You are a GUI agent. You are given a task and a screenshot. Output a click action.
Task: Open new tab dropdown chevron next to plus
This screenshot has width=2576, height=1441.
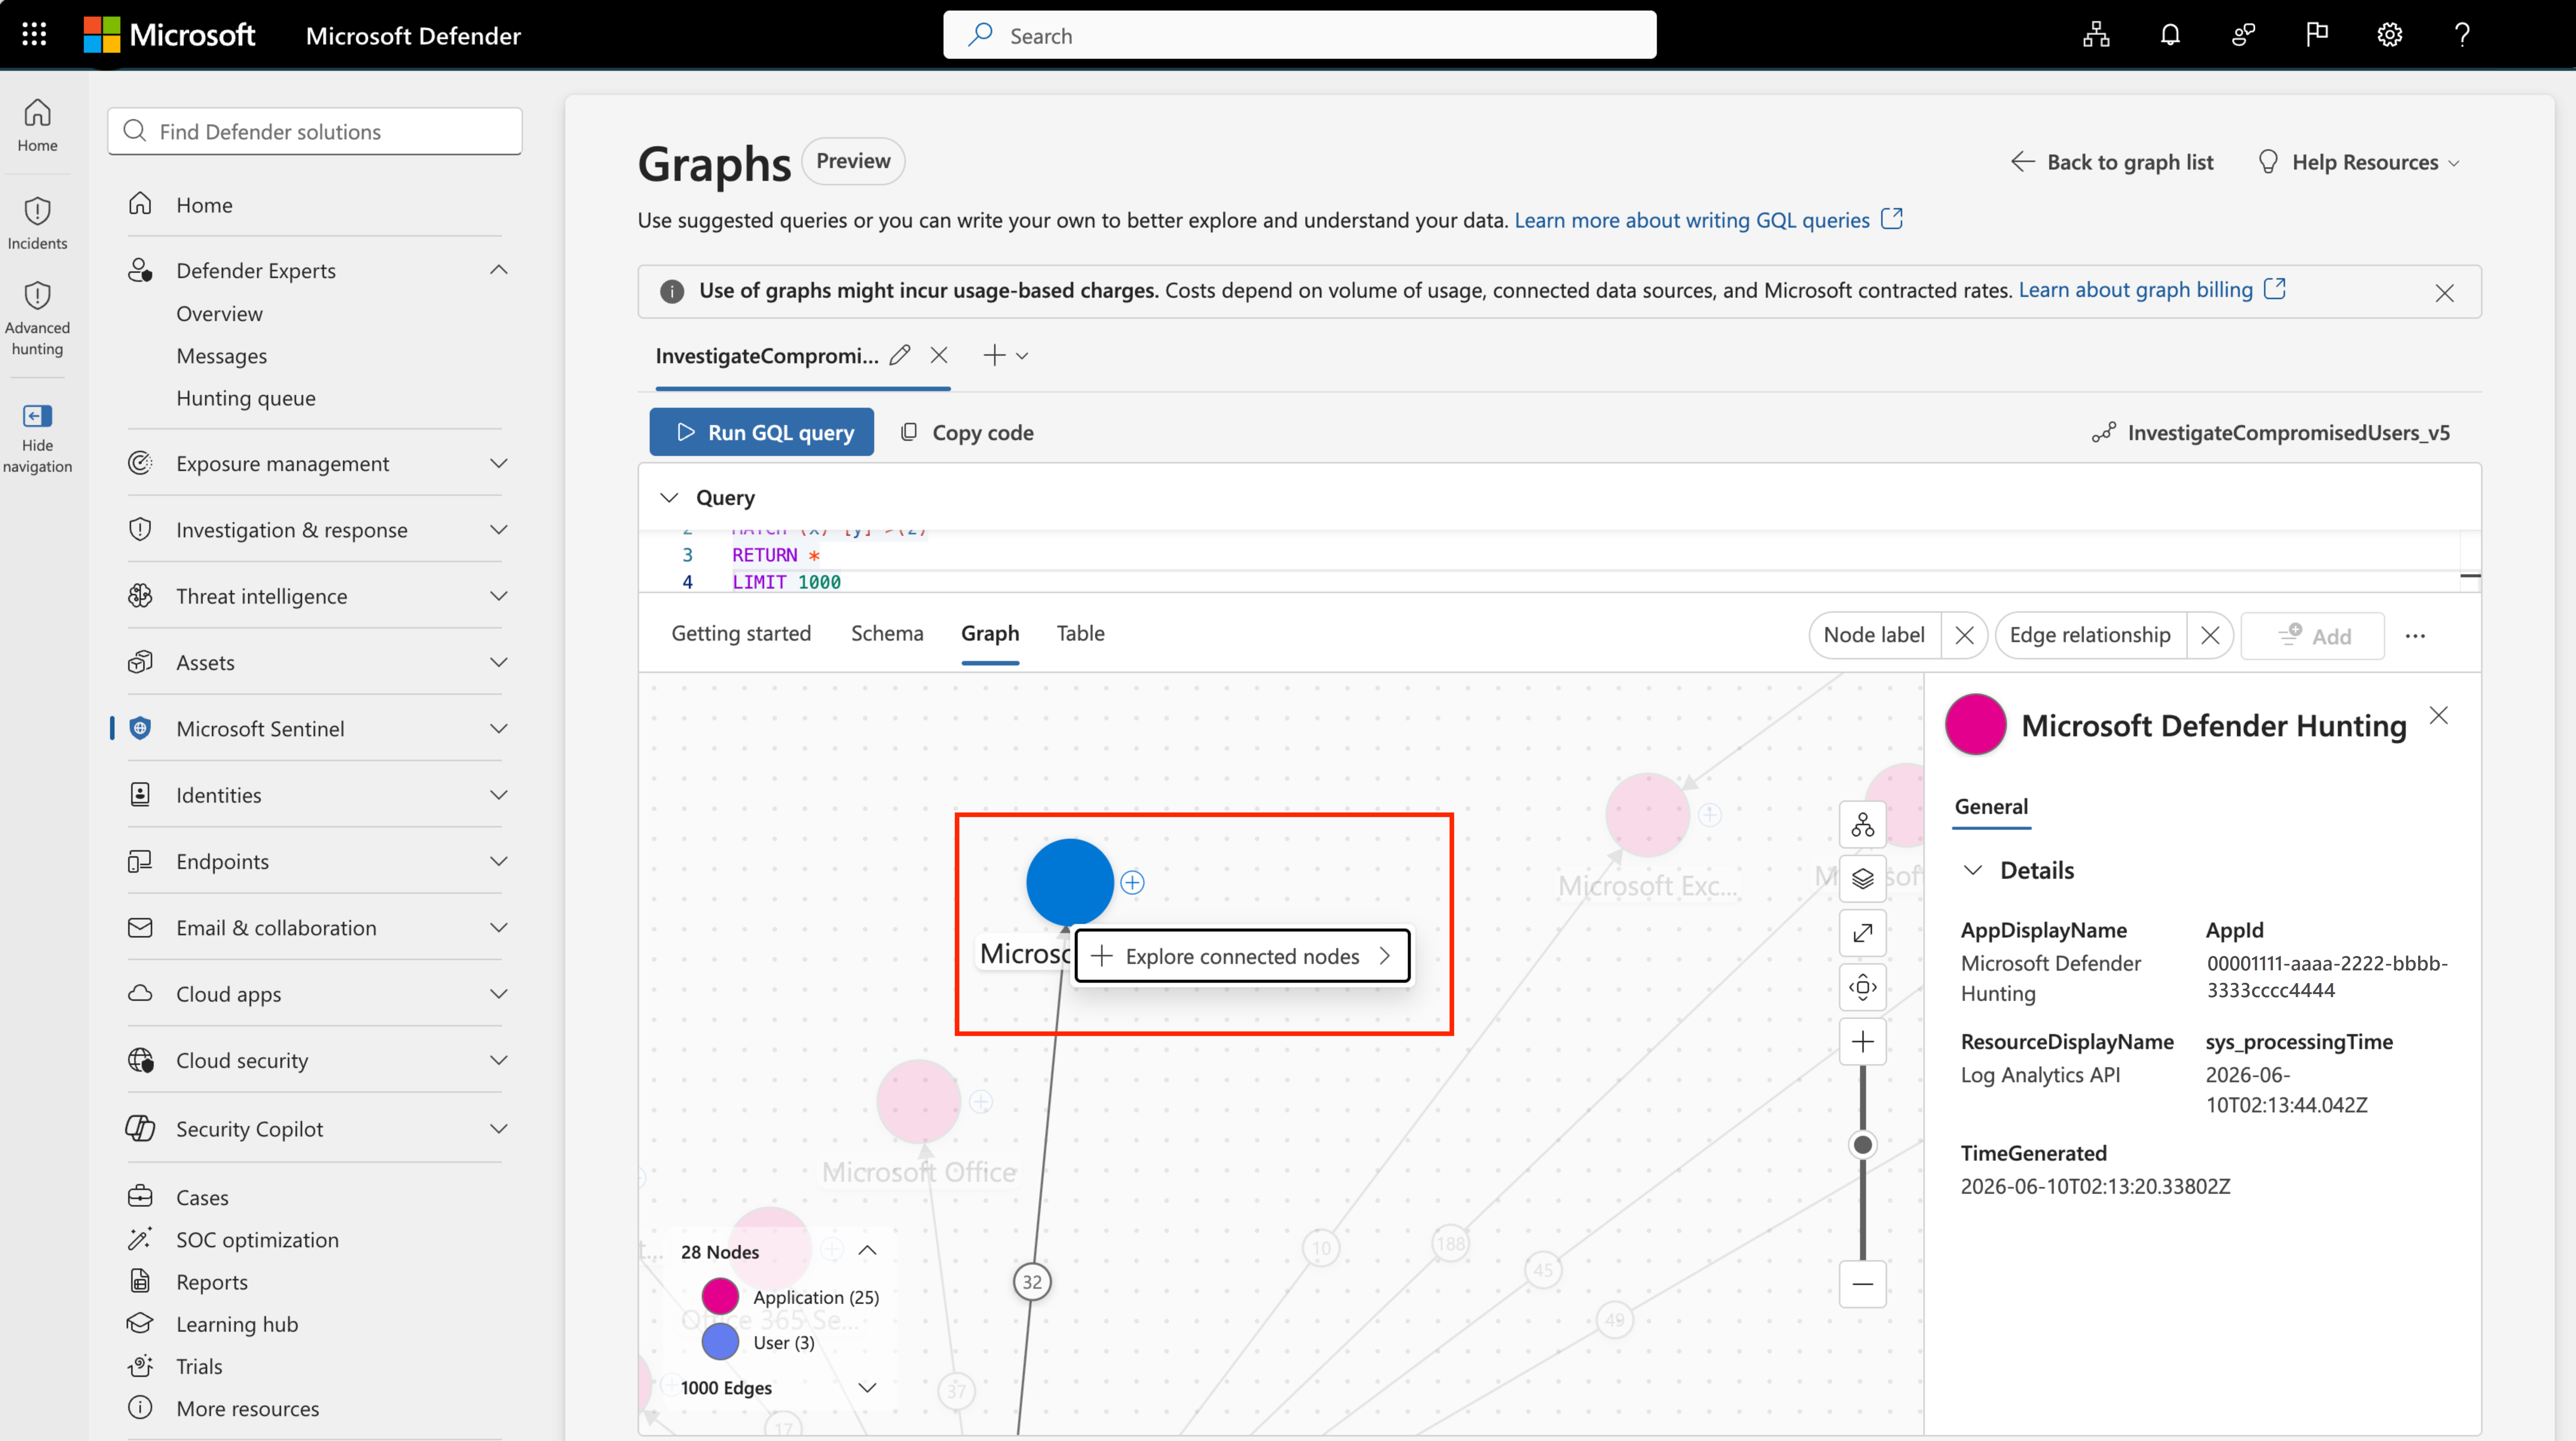[1022, 356]
